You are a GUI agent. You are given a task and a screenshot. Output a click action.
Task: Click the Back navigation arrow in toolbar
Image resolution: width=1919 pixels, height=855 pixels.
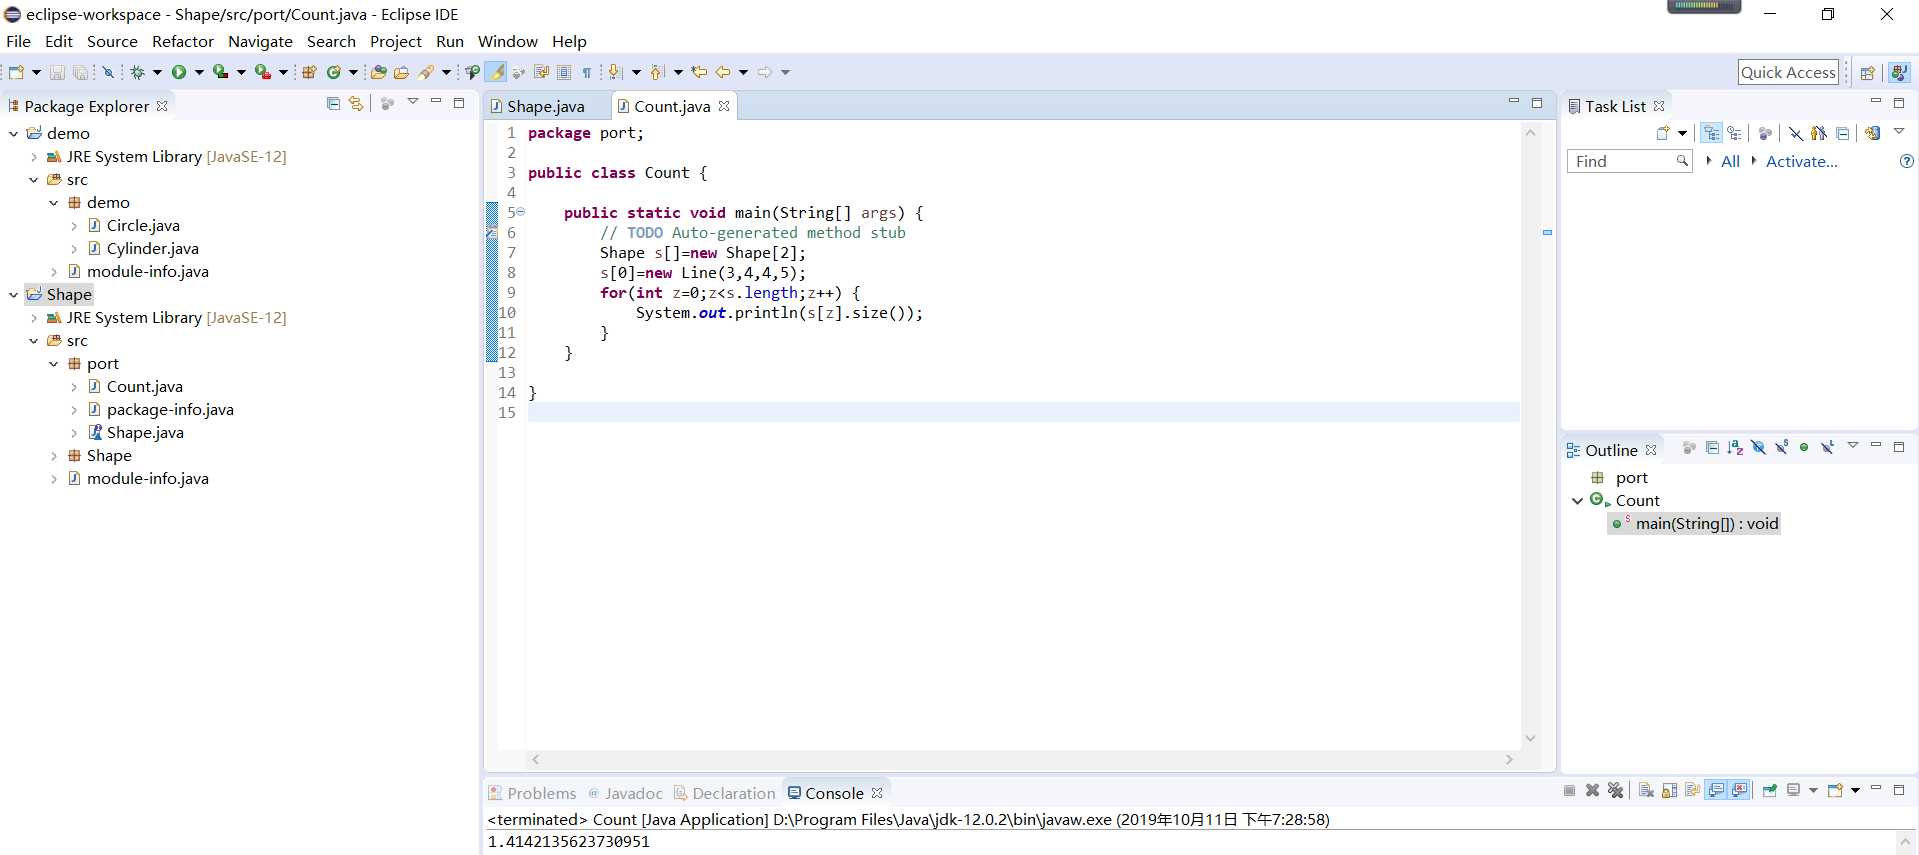723,72
